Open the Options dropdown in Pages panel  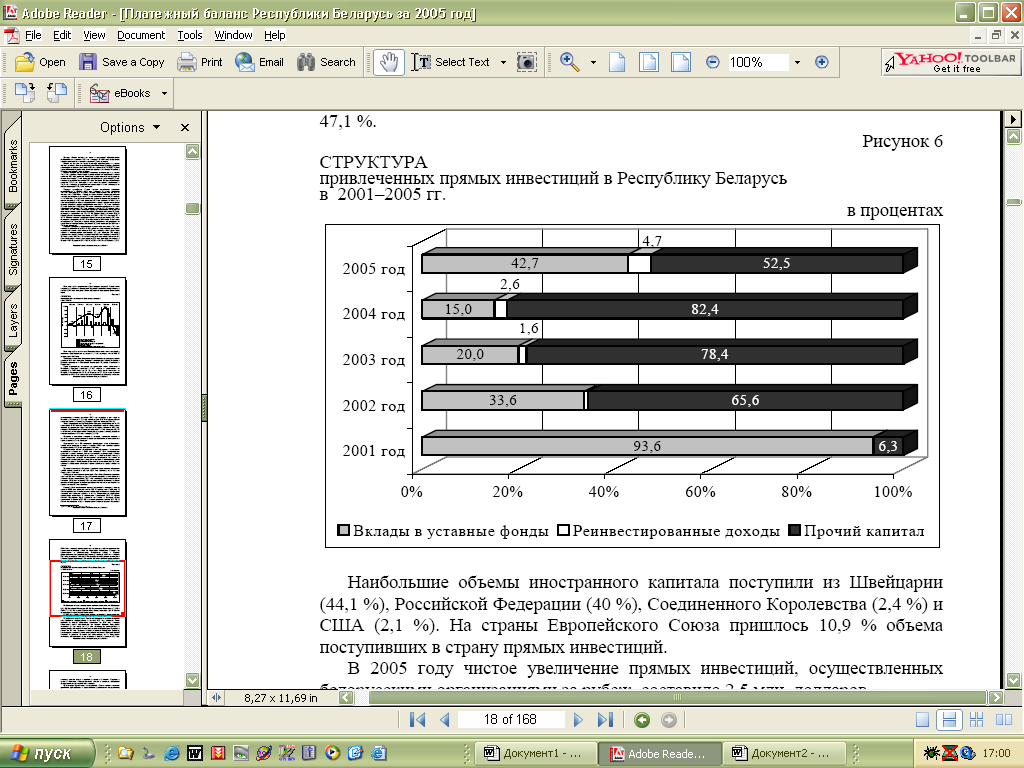(129, 127)
